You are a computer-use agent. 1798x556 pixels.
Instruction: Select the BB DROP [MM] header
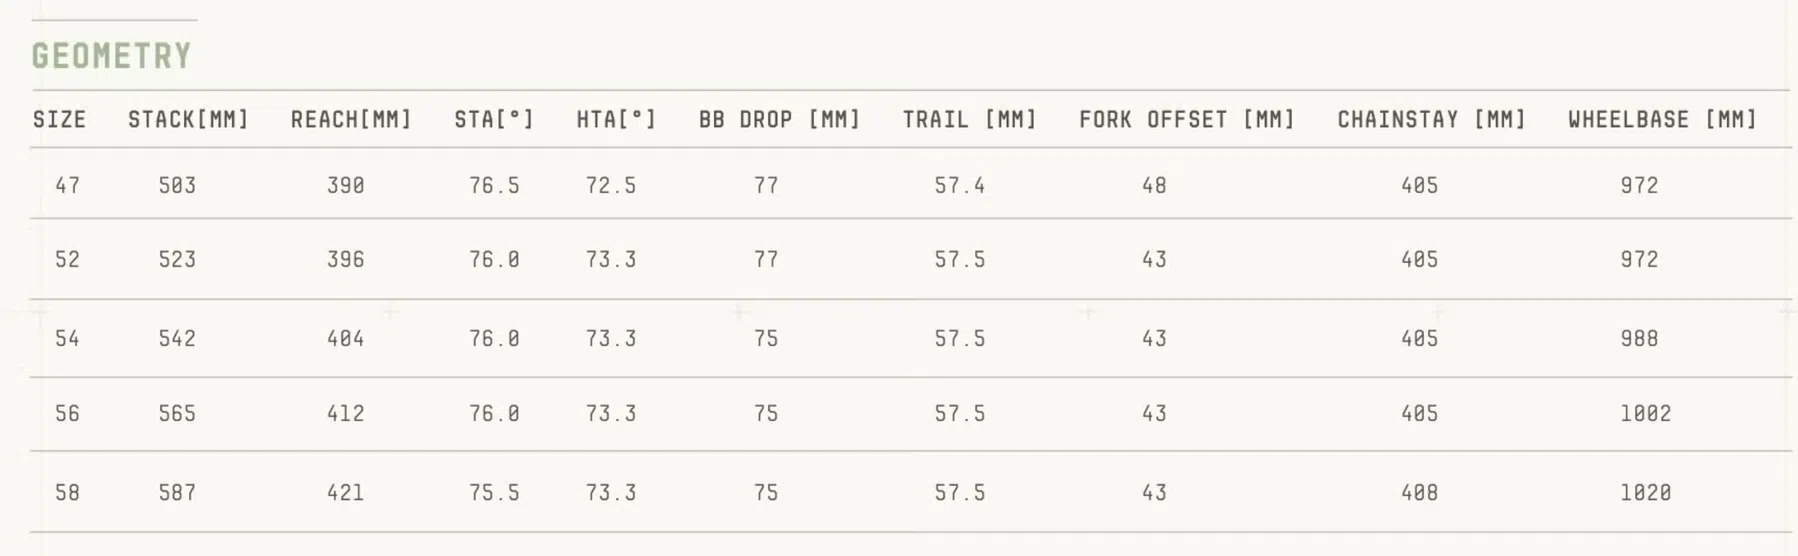coord(779,120)
